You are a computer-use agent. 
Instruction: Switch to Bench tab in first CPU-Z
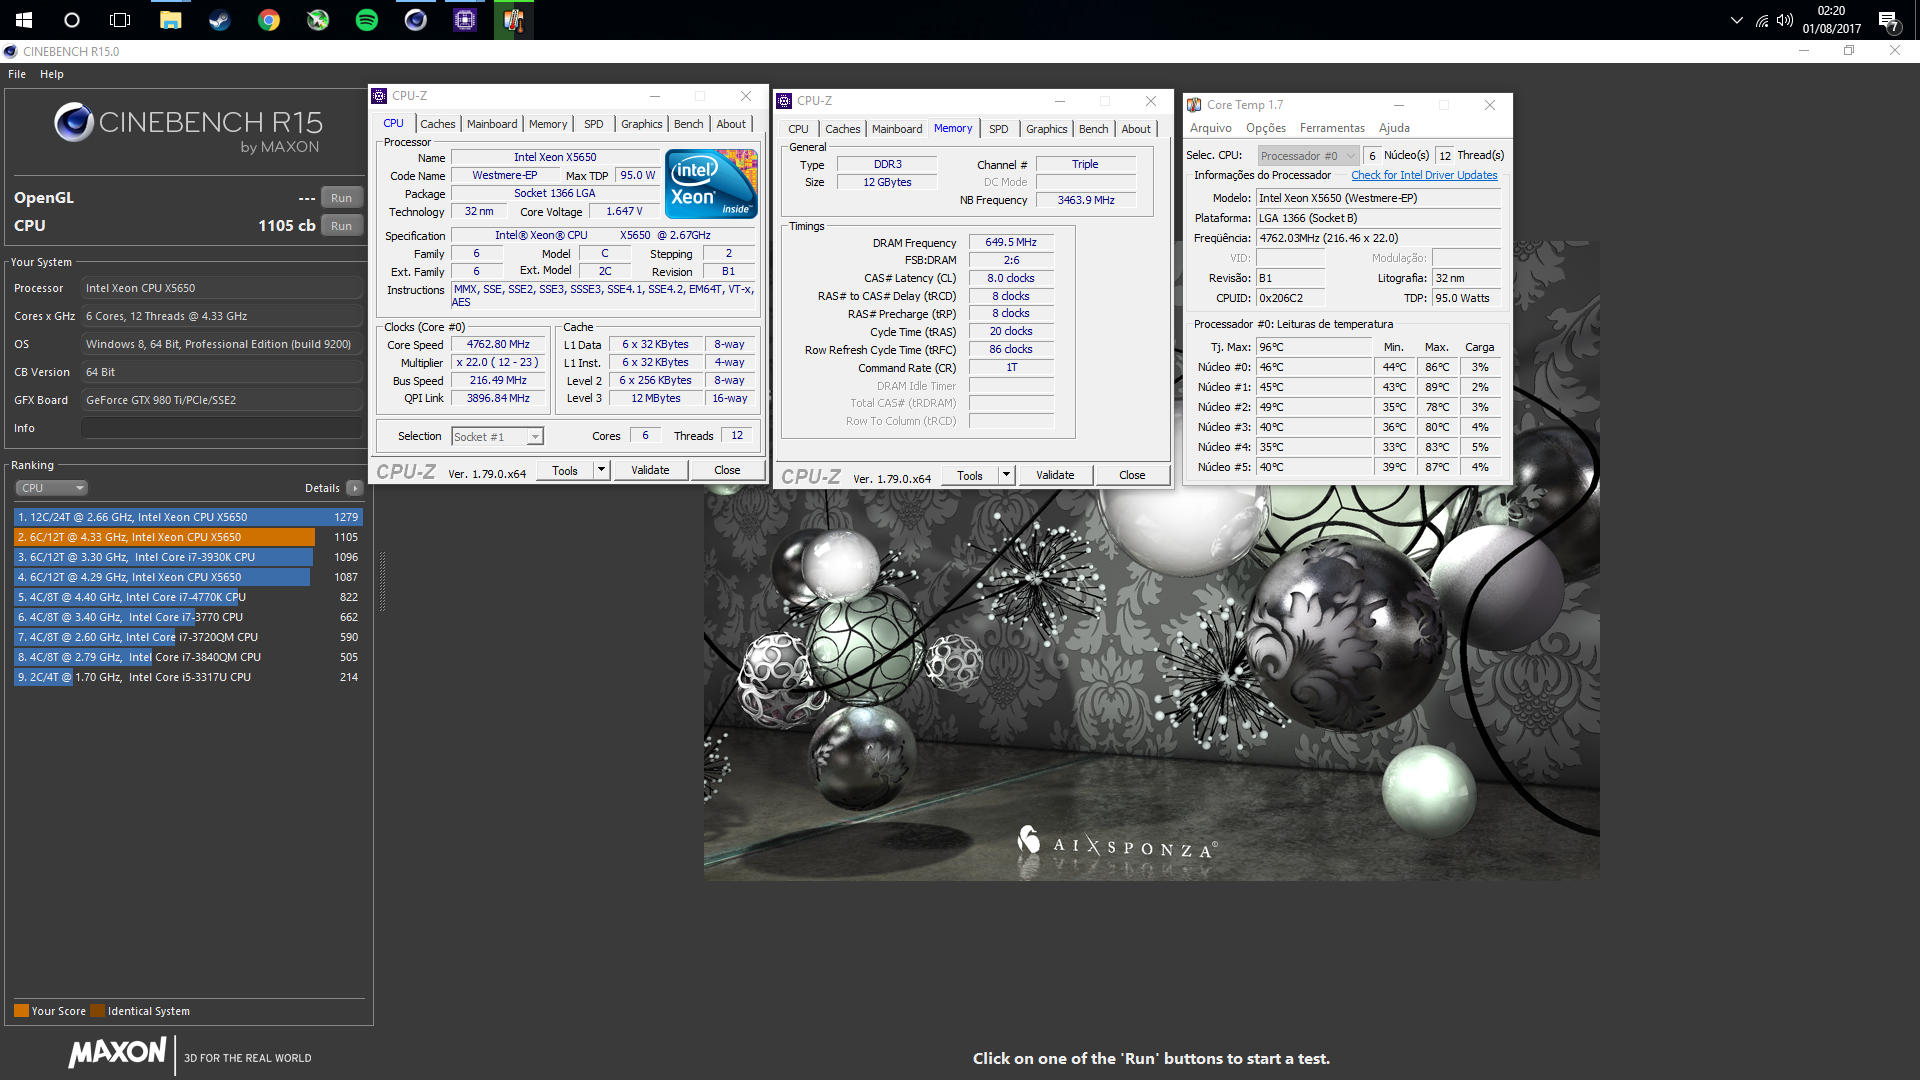[x=689, y=124]
